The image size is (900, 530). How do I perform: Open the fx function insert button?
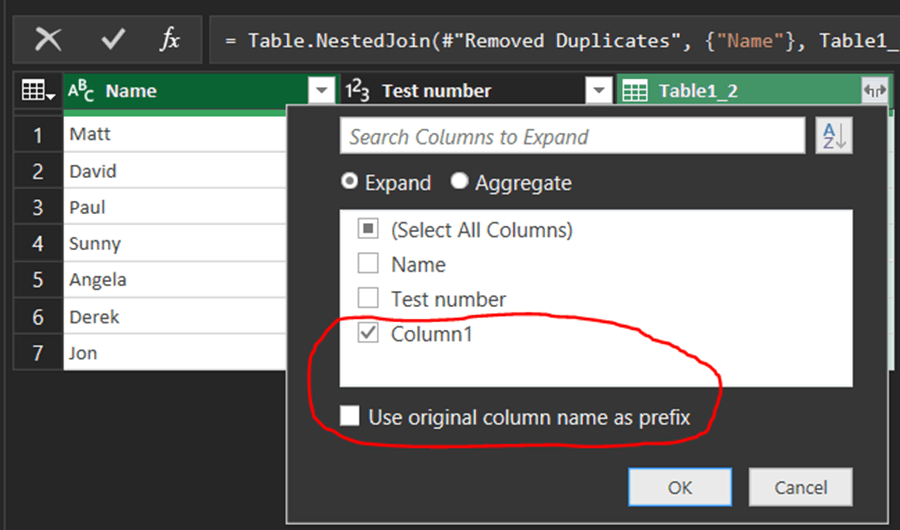(x=170, y=40)
